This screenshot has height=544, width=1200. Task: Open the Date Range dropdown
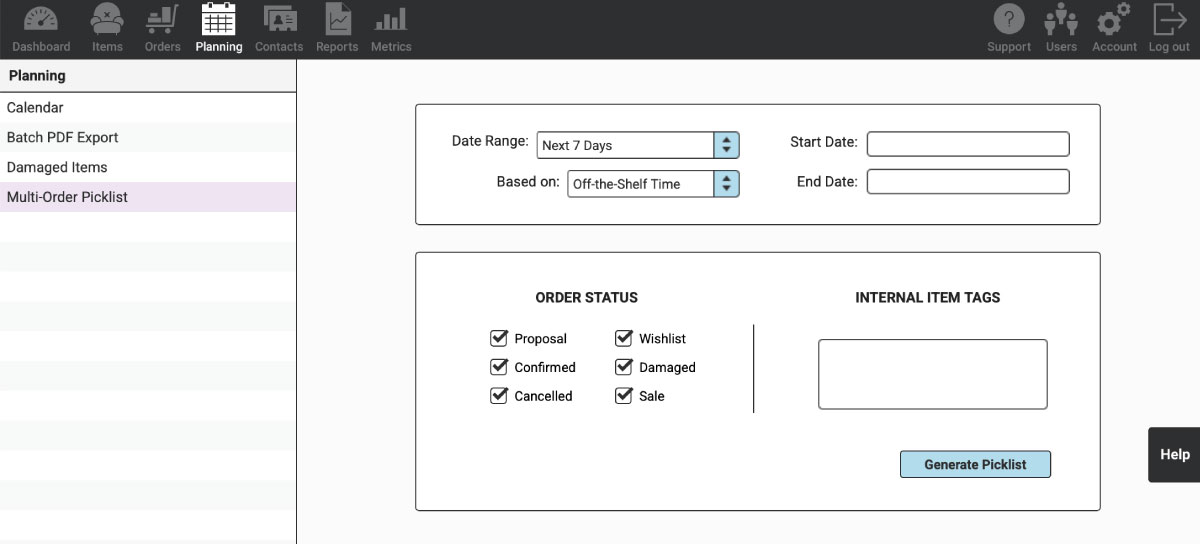coord(638,145)
